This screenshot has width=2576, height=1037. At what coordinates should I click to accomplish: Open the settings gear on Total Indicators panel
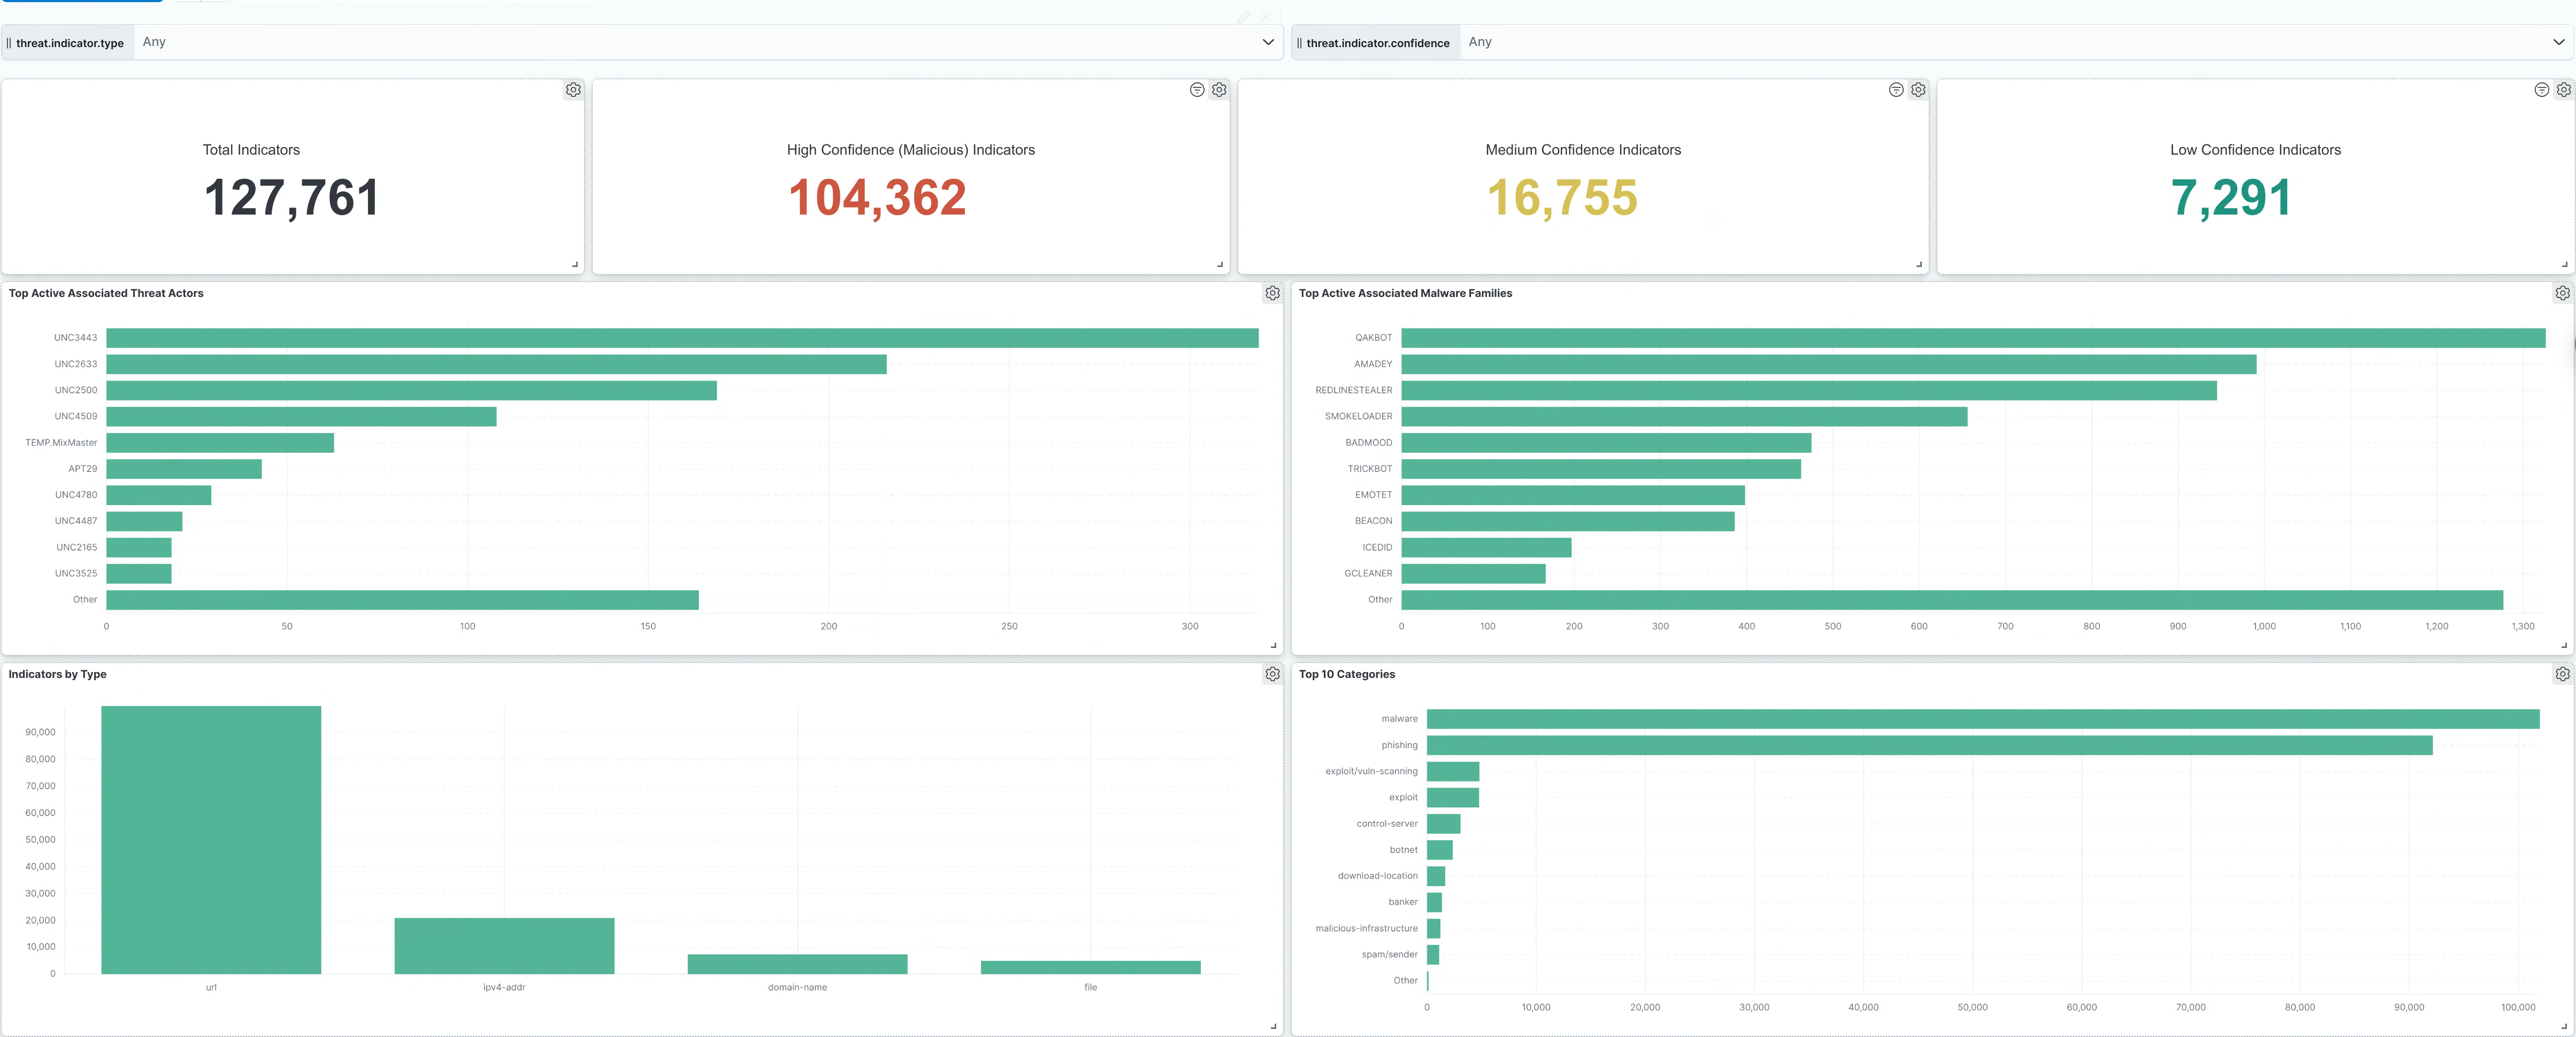click(x=573, y=89)
